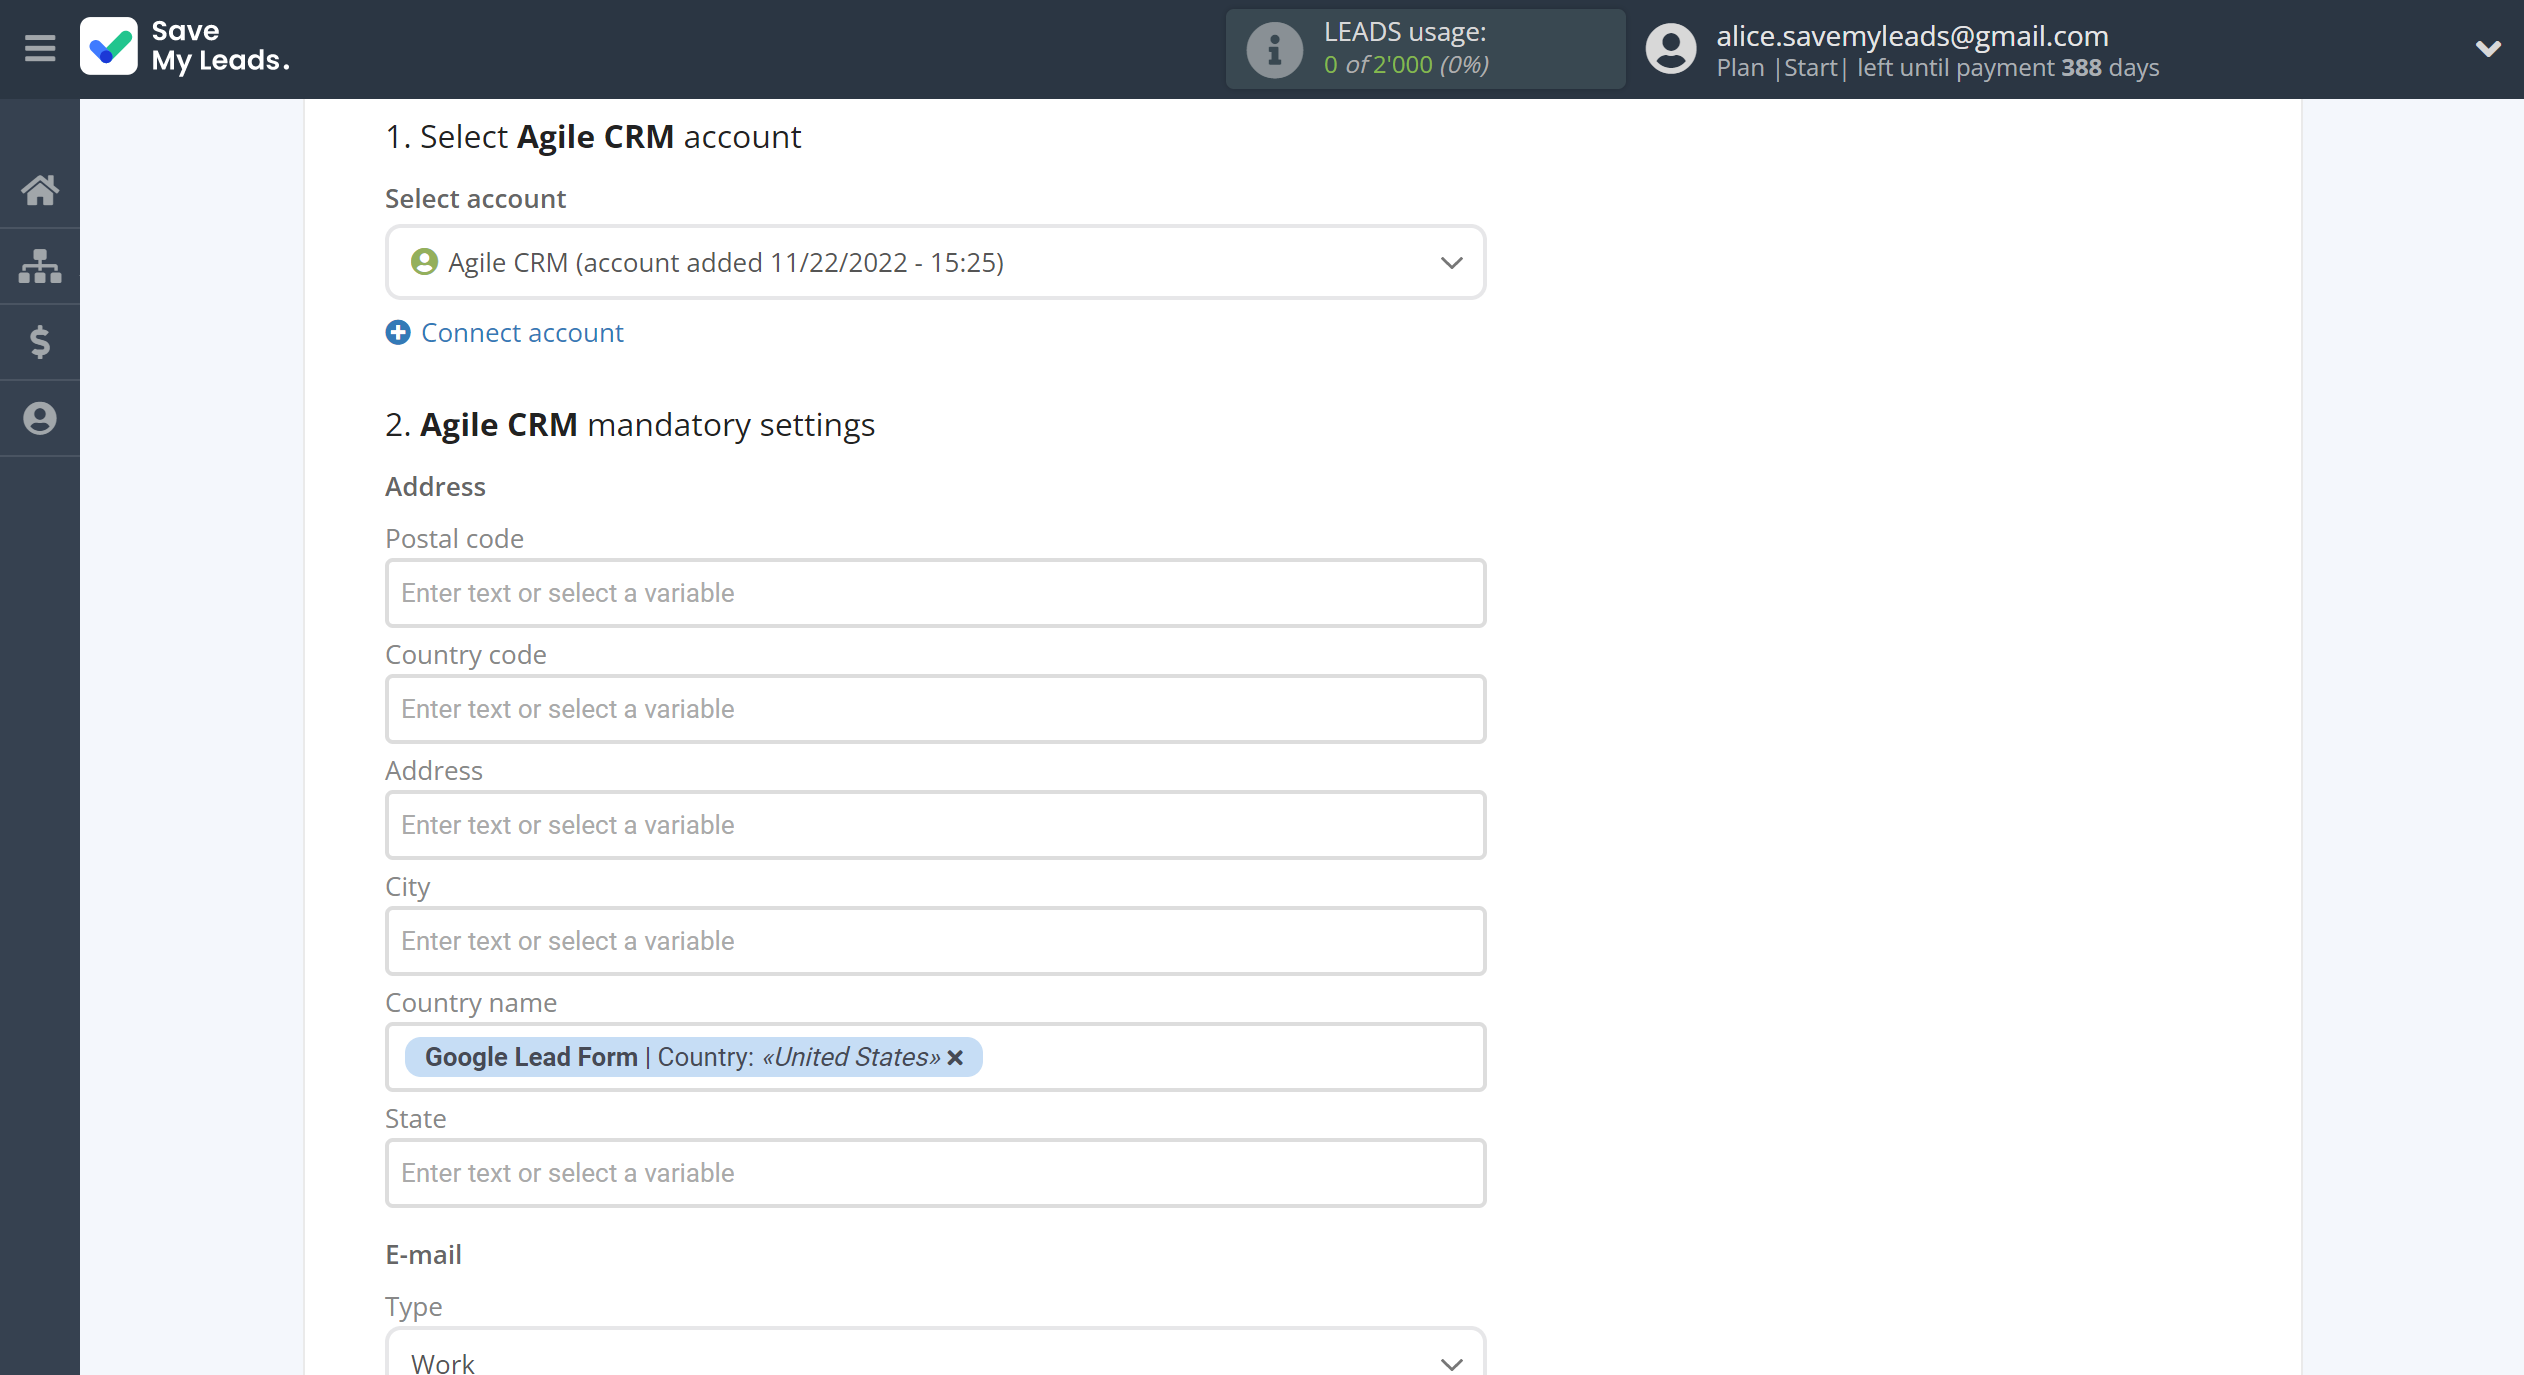Click the Connect account link
Viewport: 2524px width, 1375px height.
tap(522, 332)
